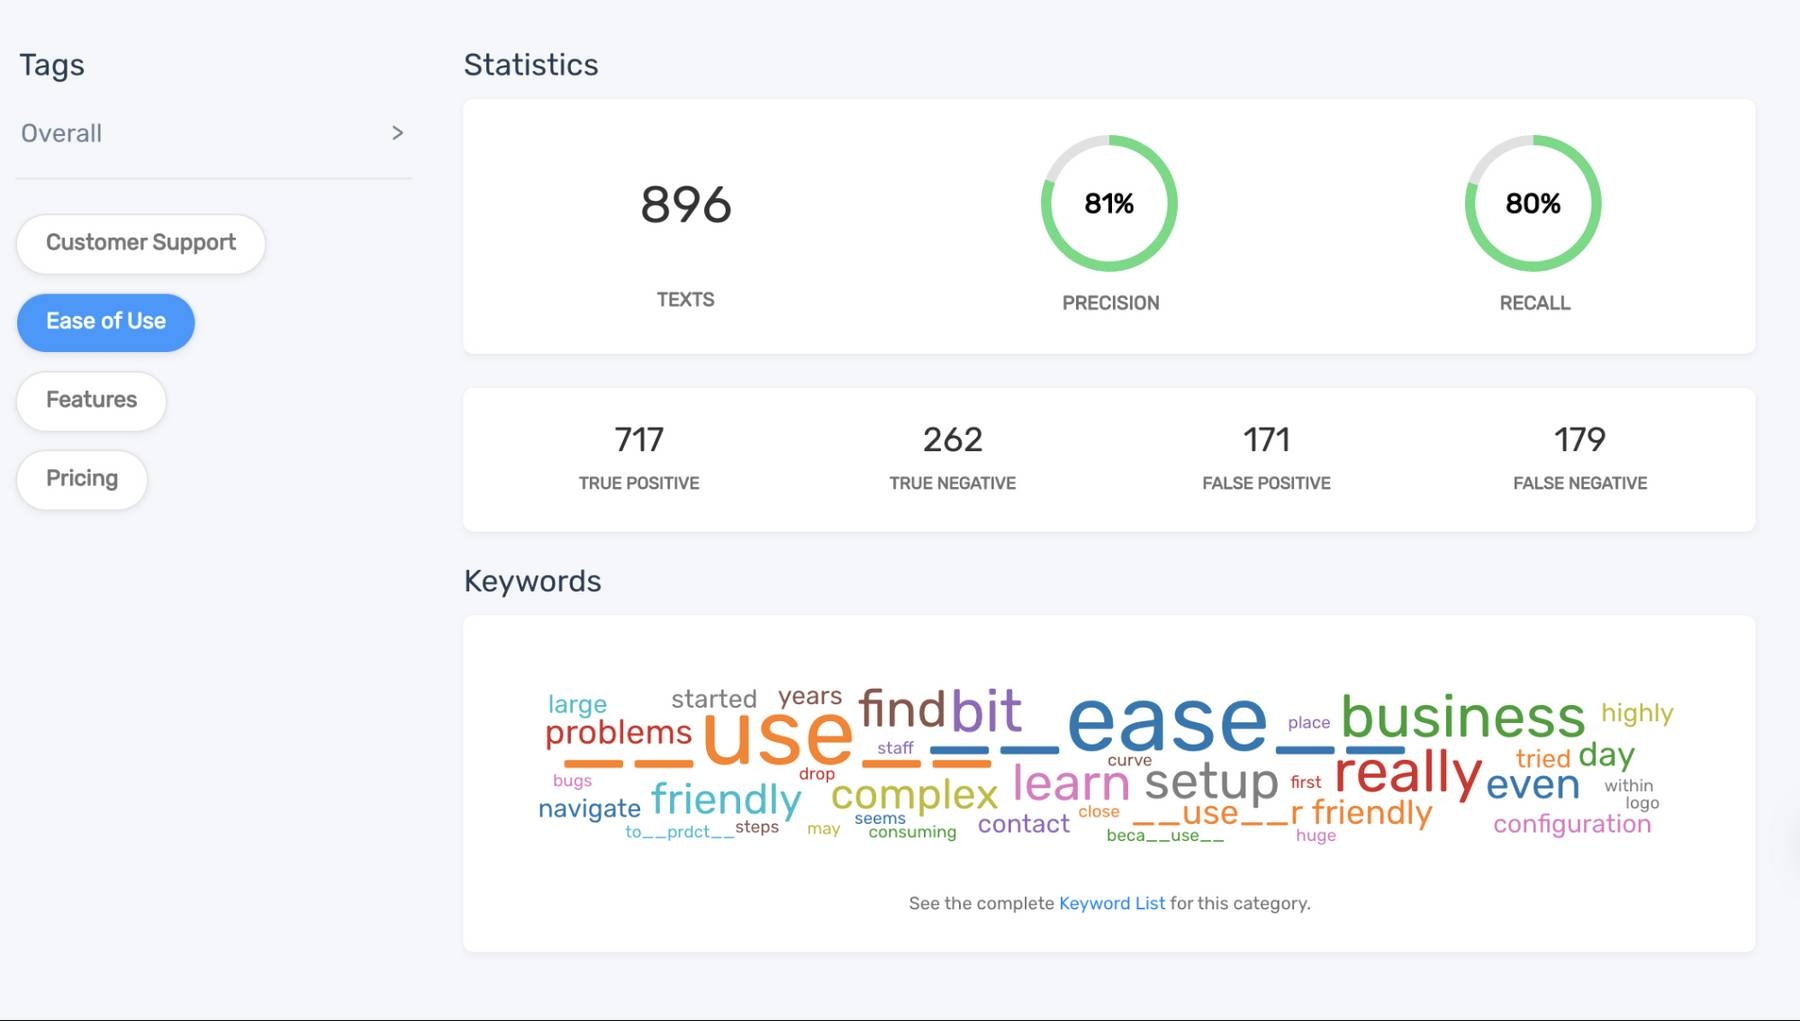Click the 'setup' keyword in cloud
Viewport: 1800px width, 1021px height.
point(1211,782)
